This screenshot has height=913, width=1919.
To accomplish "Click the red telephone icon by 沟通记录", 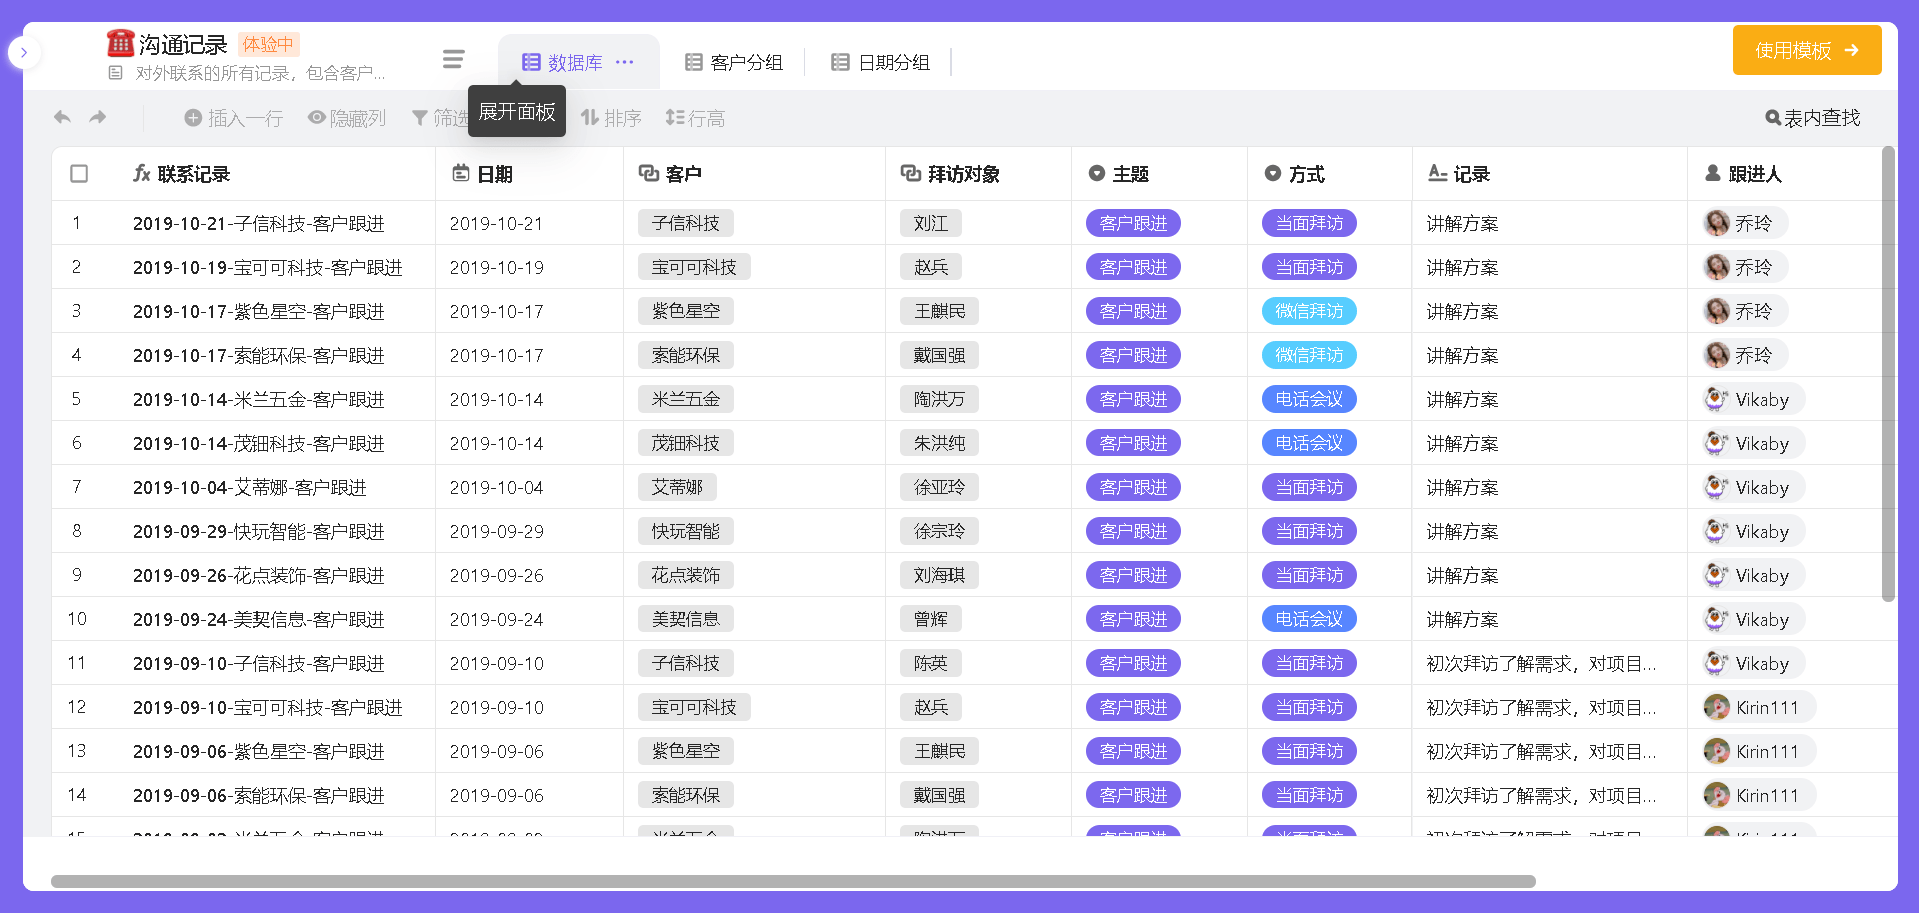I will [120, 44].
